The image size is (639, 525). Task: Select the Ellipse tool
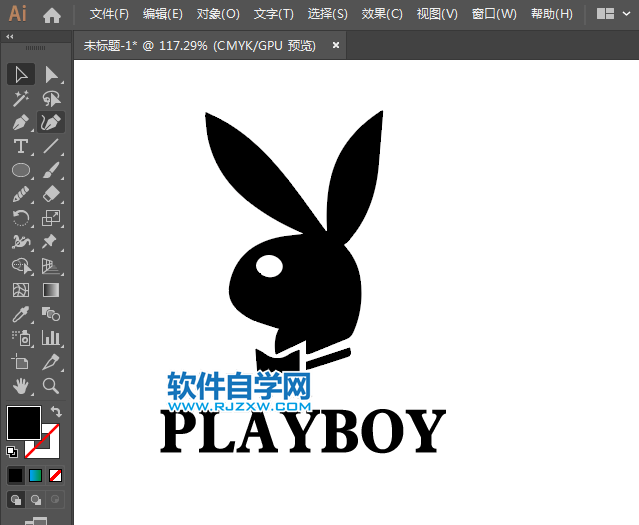coord(21,170)
